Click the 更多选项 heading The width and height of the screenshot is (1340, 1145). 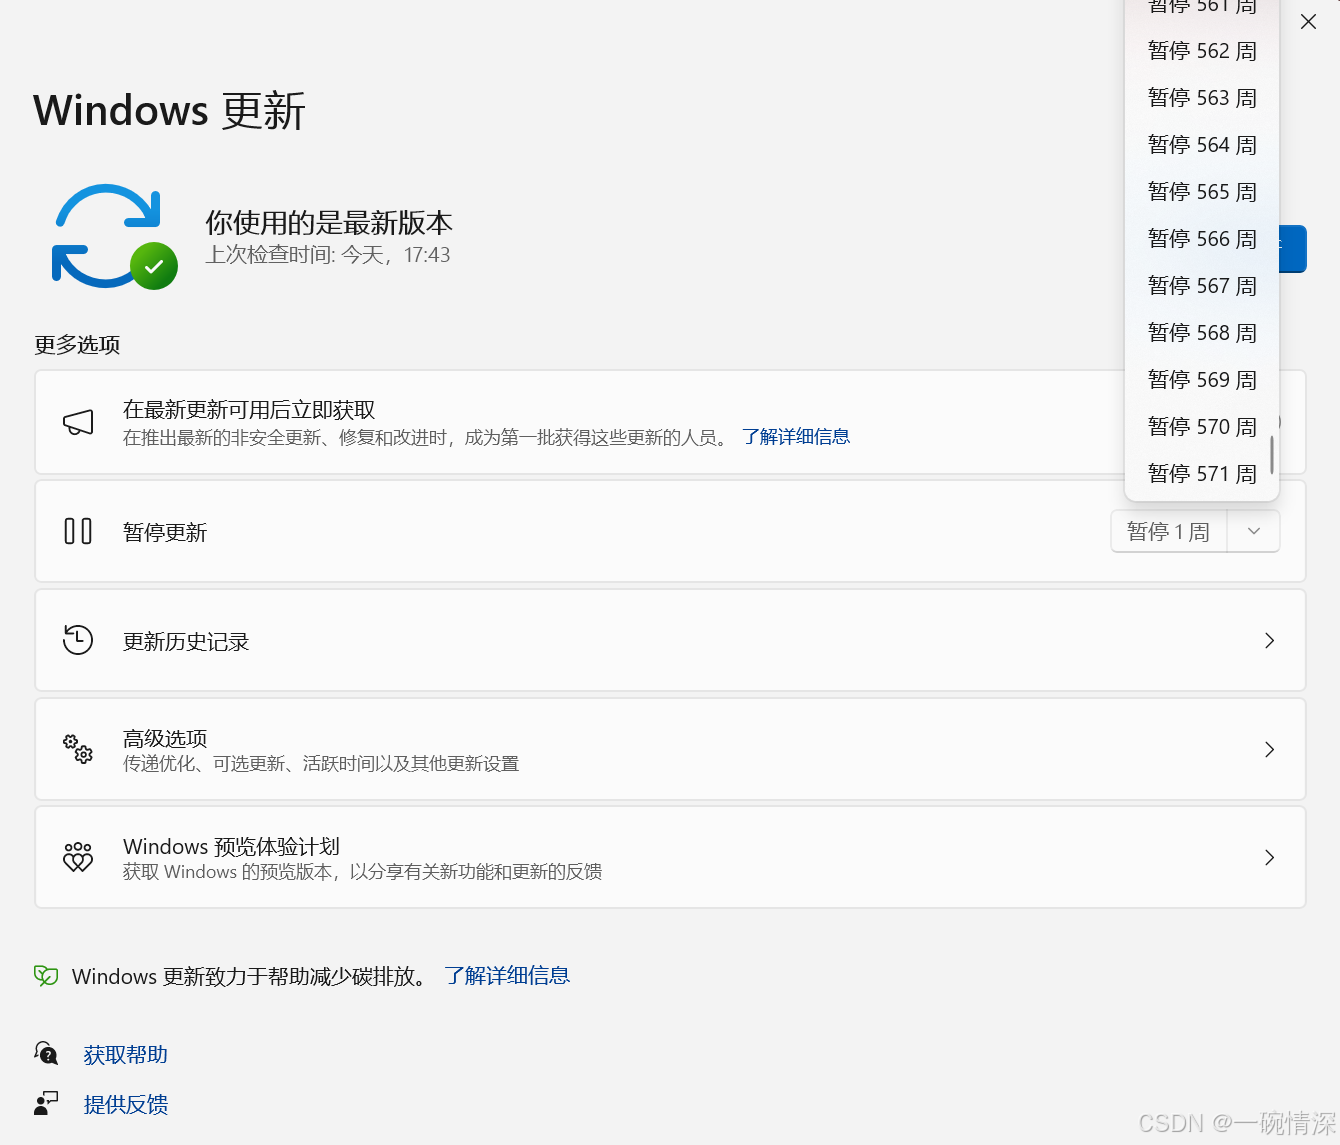[77, 345]
